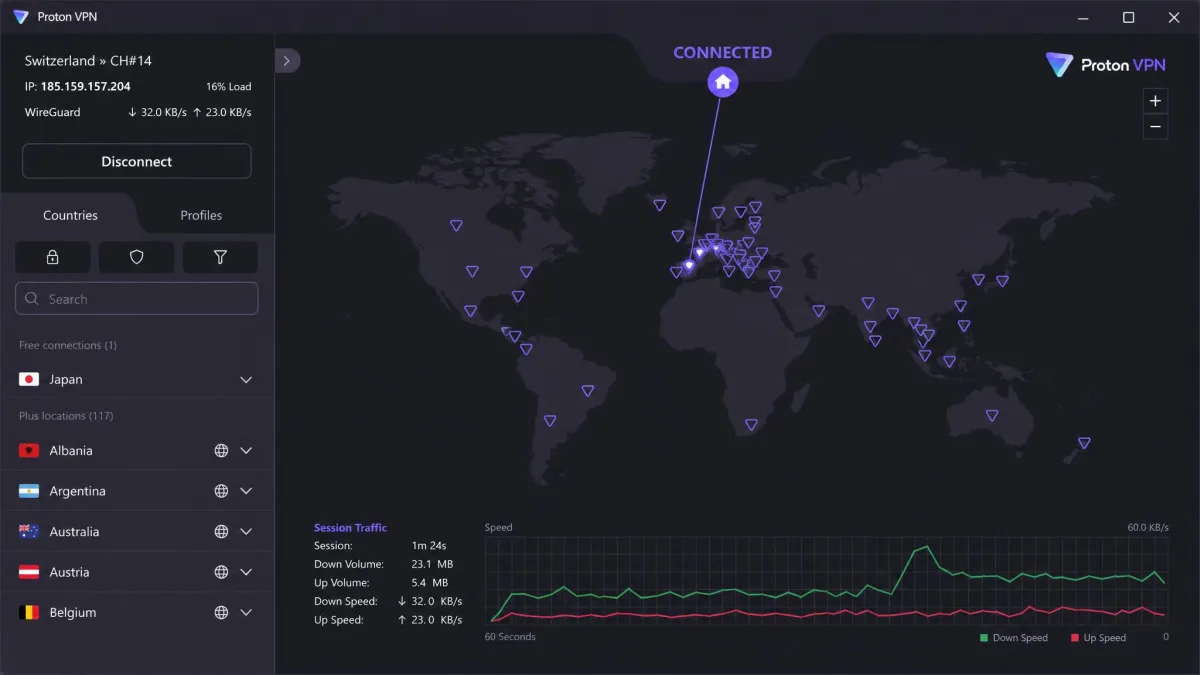Expand Japan server list chevron
1200x675 pixels.
point(246,380)
